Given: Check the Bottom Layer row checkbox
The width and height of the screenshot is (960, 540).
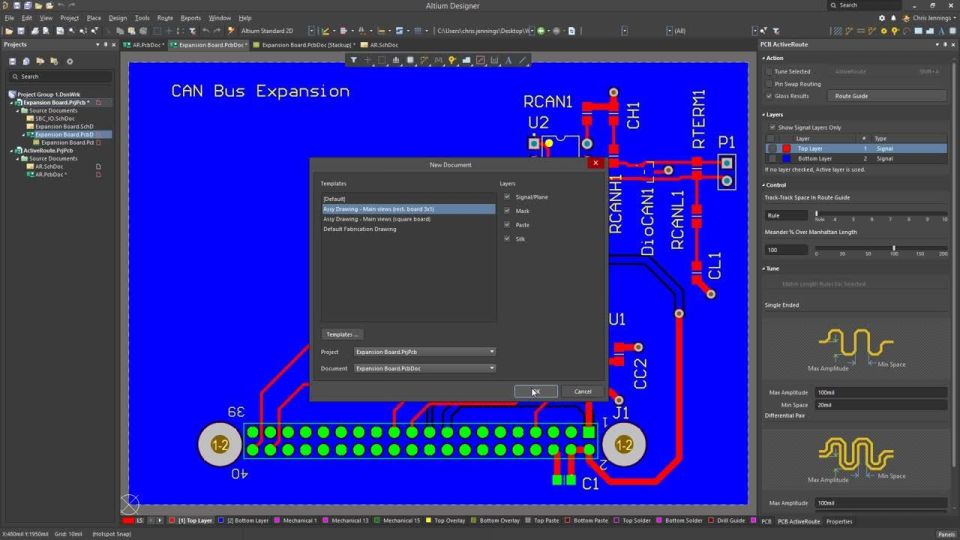Looking at the screenshot, I should coord(772,159).
